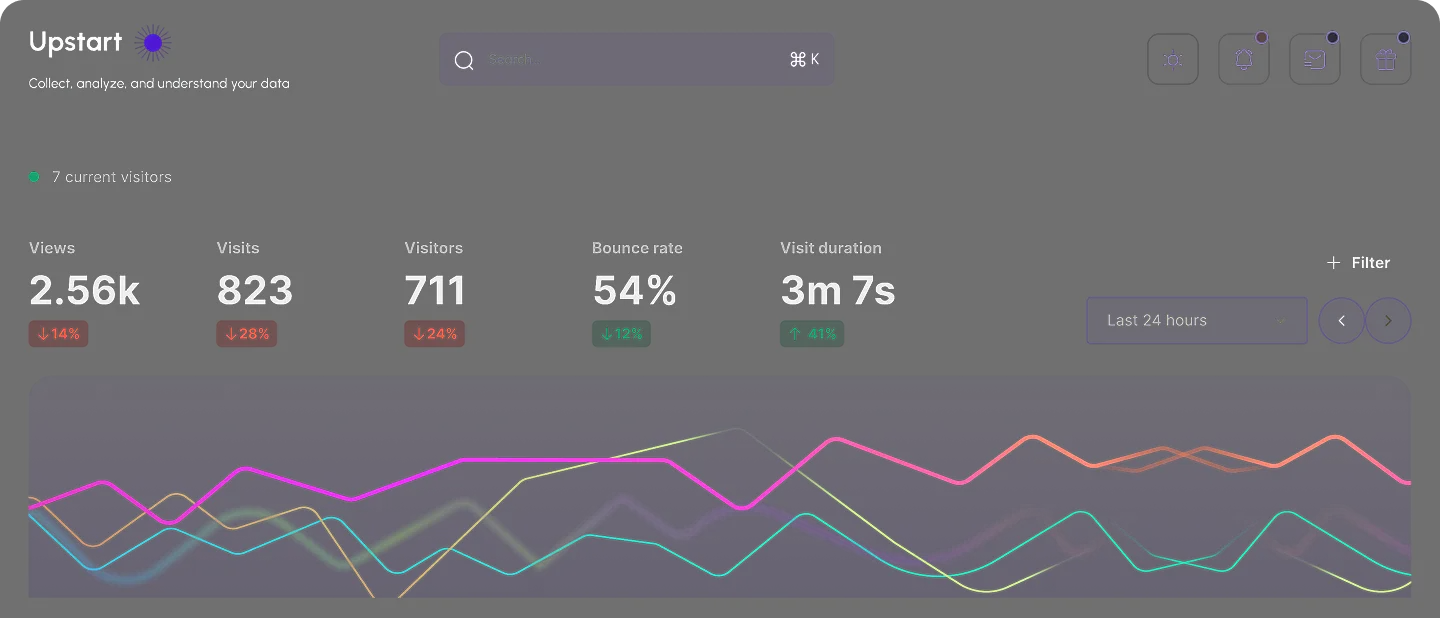
Task: Open the notifications bell
Action: [1243, 59]
